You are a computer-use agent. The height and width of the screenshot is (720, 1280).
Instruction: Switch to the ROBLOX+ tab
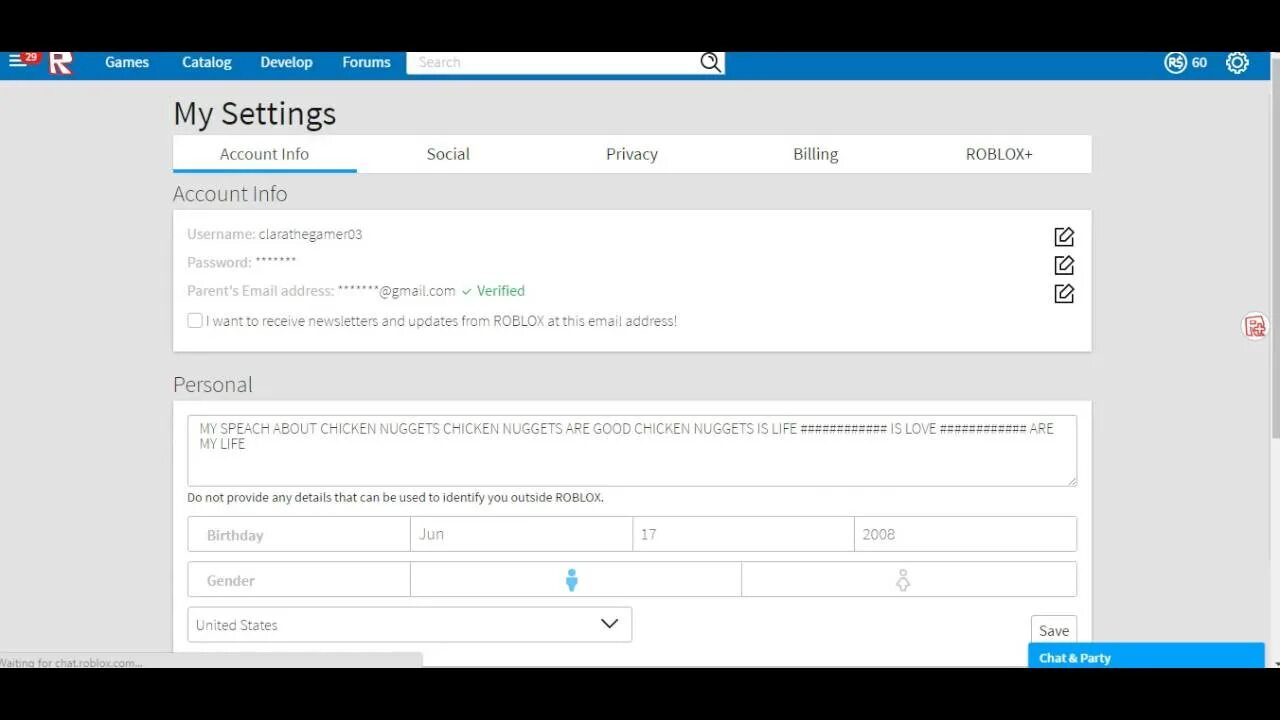999,154
